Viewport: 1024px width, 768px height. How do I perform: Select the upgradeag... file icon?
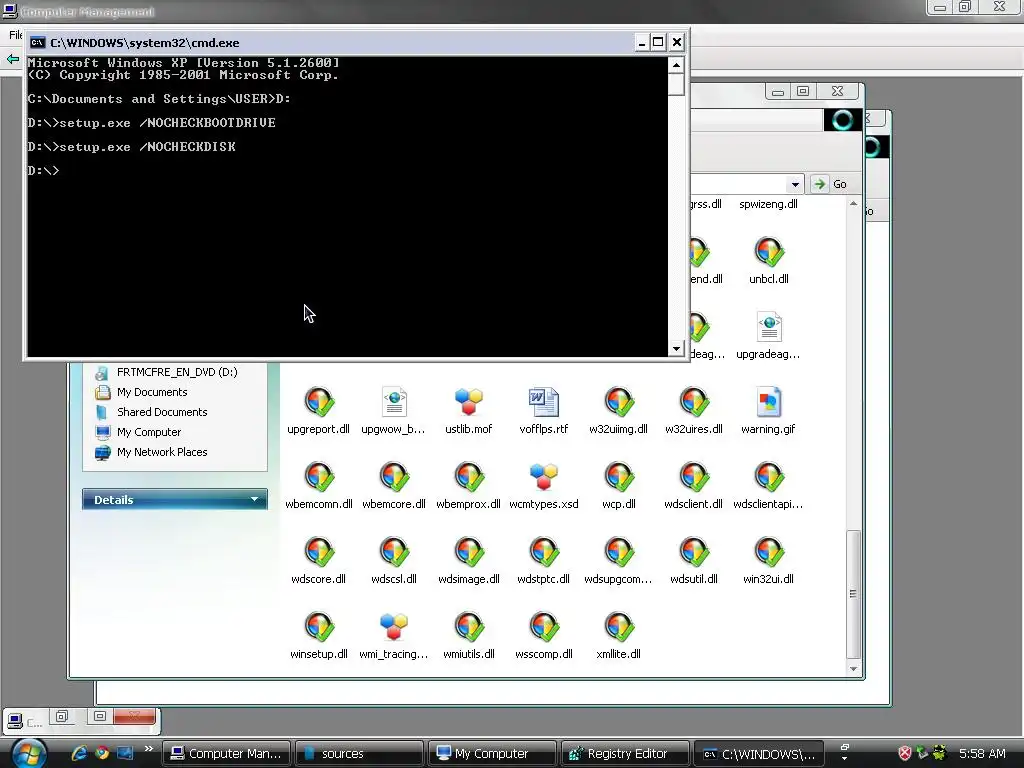pyautogui.click(x=769, y=327)
